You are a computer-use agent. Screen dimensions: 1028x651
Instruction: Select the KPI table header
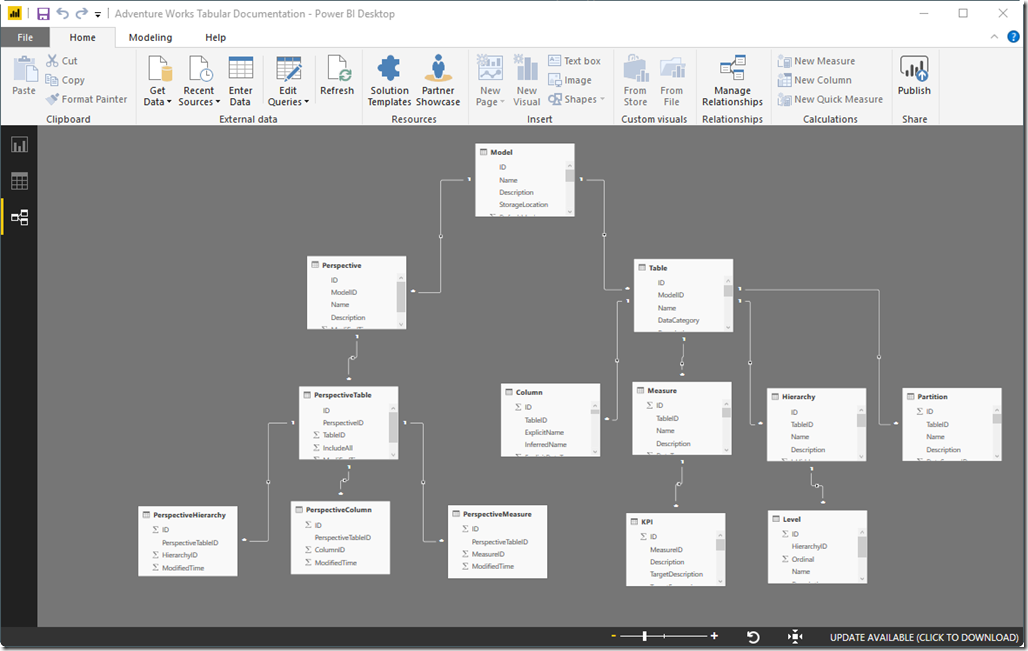coord(675,522)
